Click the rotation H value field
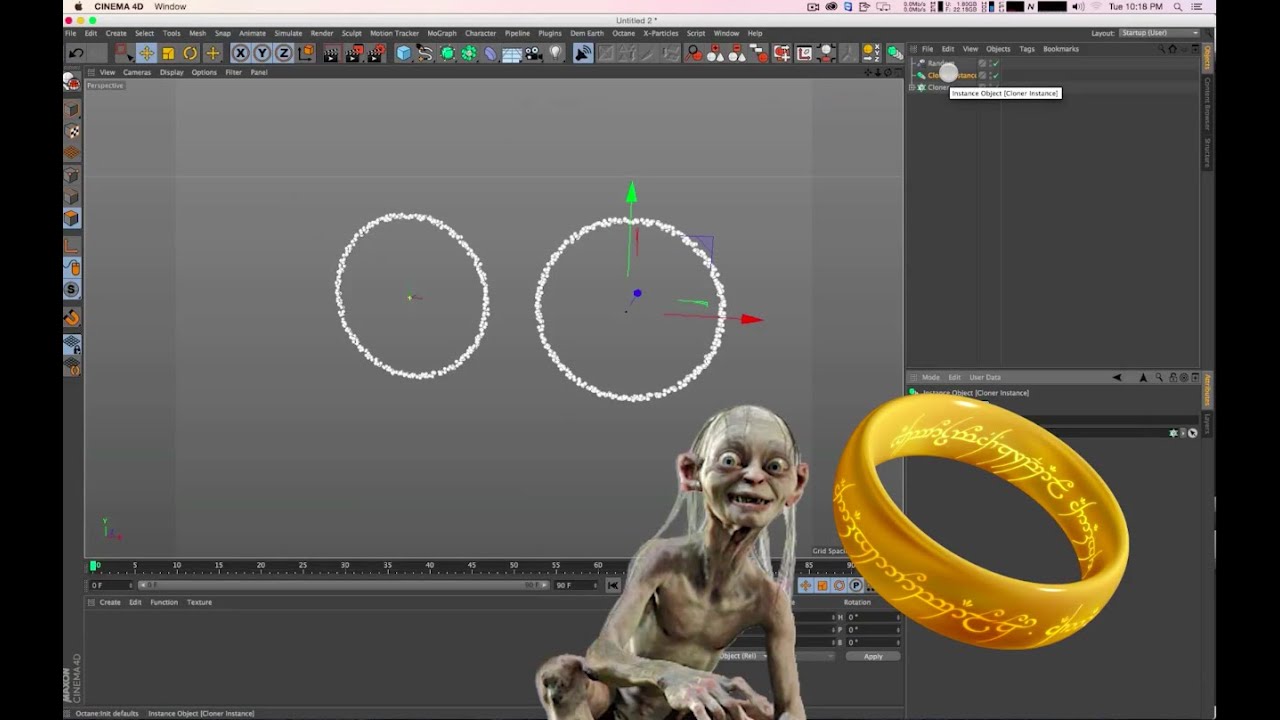The image size is (1280, 720). (872, 617)
